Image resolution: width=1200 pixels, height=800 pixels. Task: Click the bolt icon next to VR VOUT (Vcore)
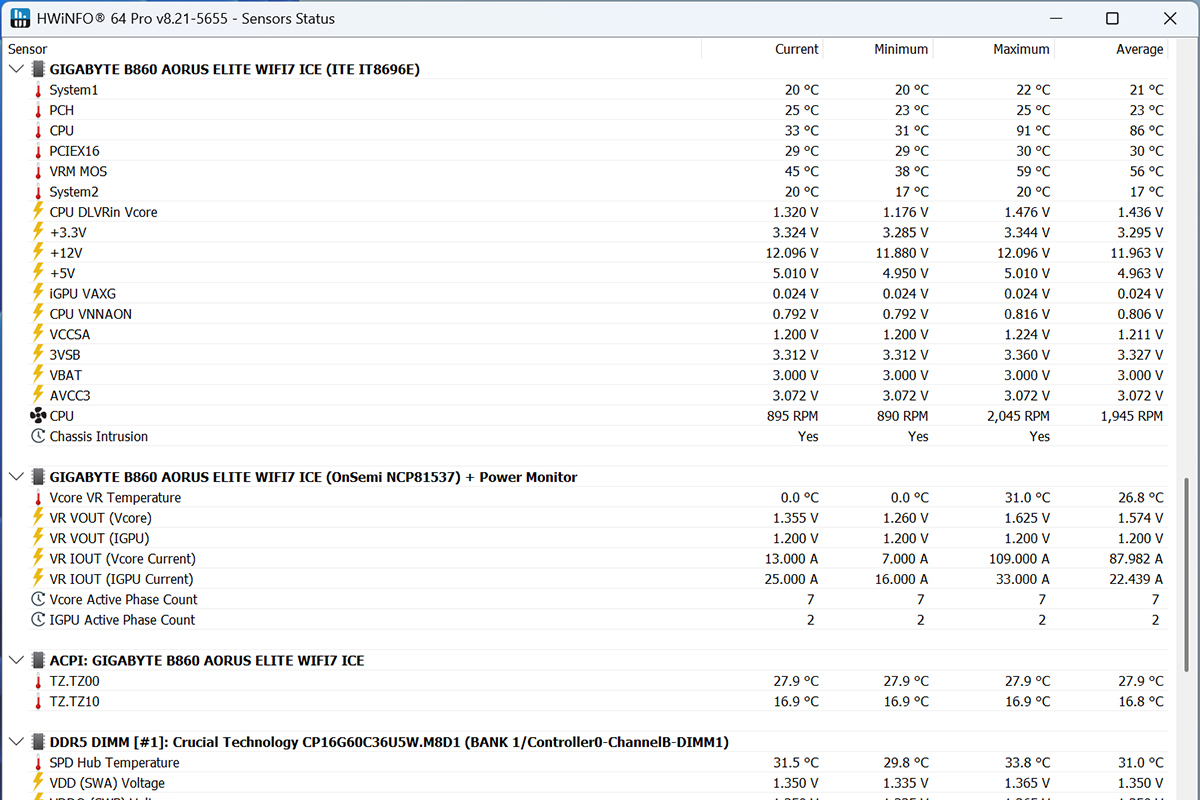pyautogui.click(x=39, y=518)
